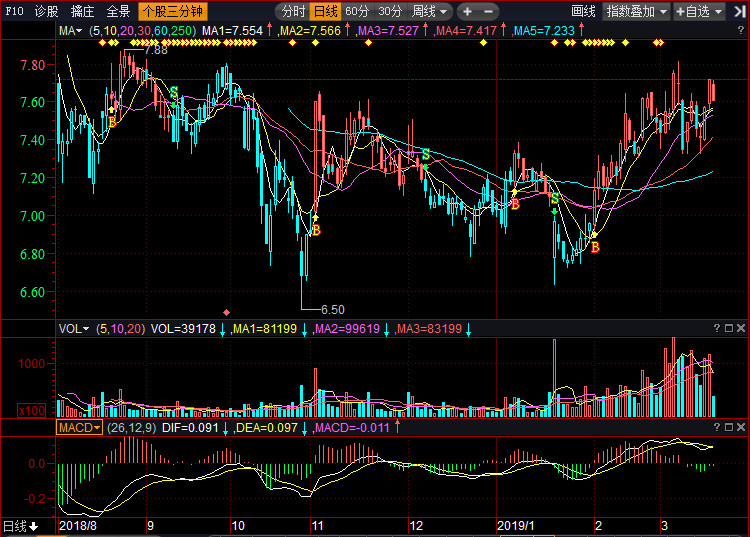Image resolution: width=750 pixels, height=537 pixels.
Task: Maximize the MACD indicator panel
Action: (728, 427)
